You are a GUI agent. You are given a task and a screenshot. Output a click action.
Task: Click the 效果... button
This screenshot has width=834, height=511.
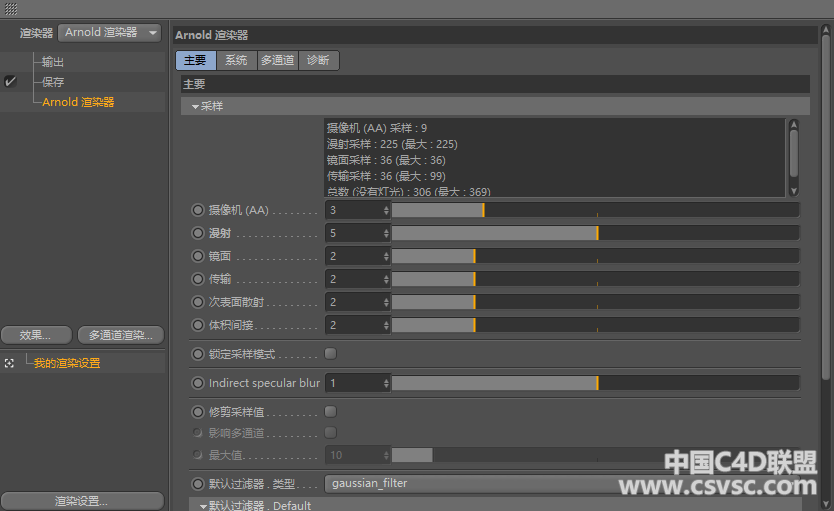[37, 335]
